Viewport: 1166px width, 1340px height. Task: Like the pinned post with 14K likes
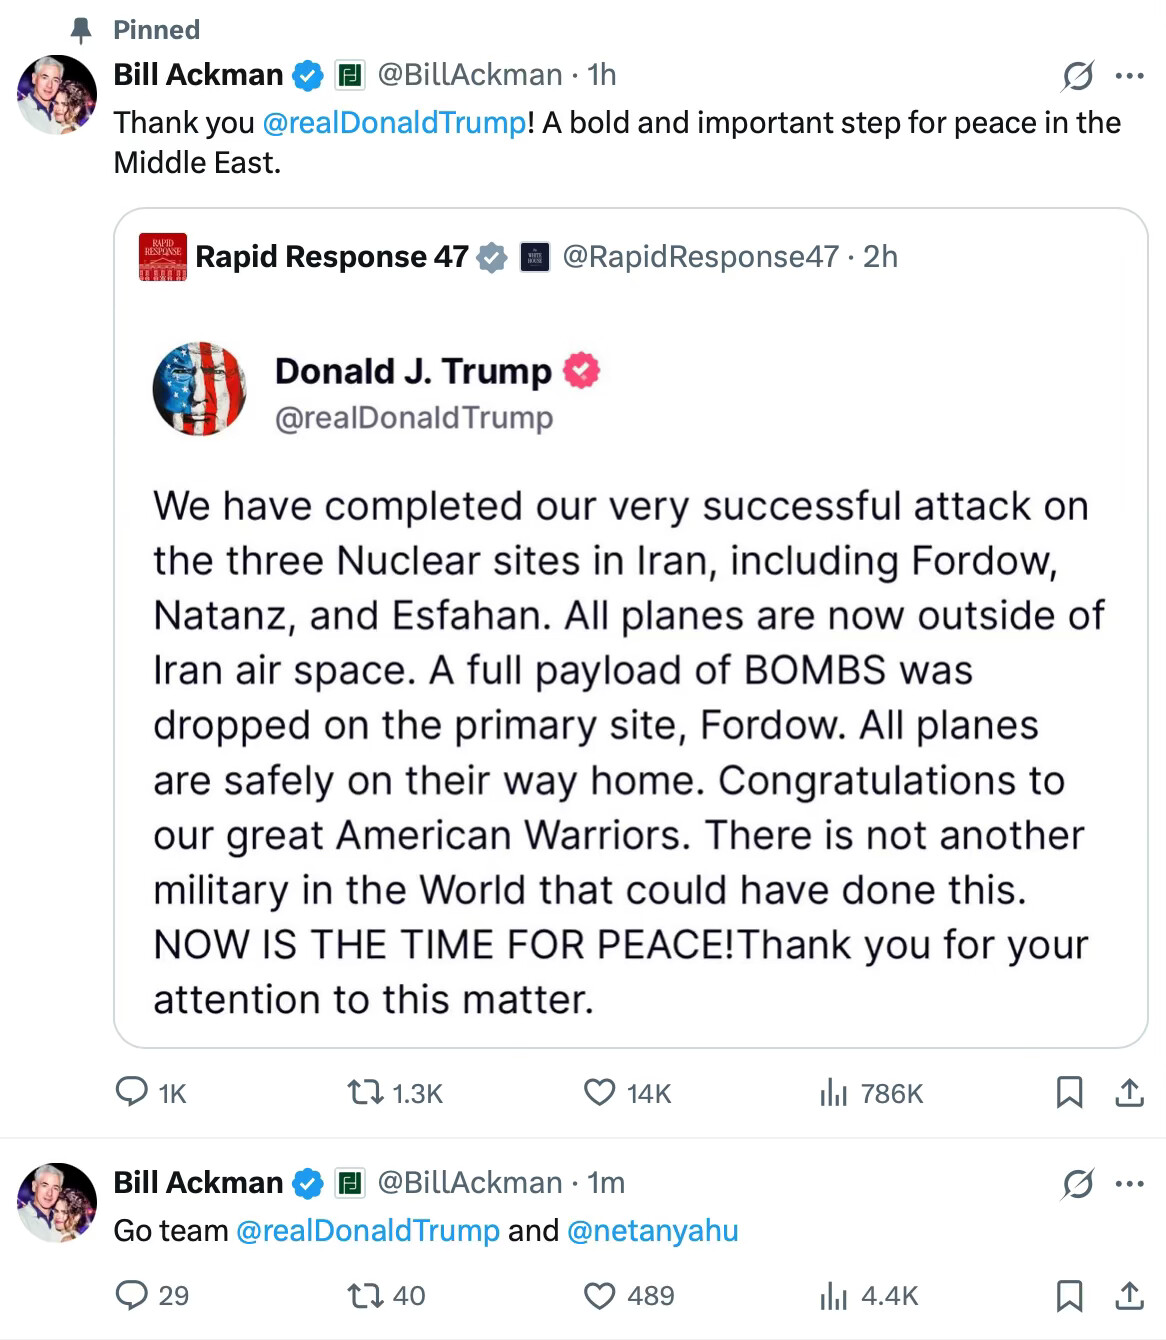599,1092
